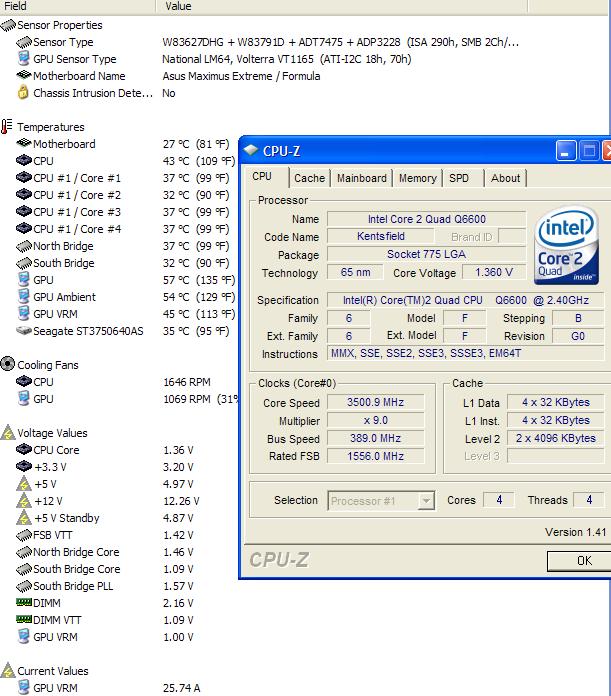
Task: Click the Intel Core 2 Quad Q6600 name field
Action: click(426, 219)
